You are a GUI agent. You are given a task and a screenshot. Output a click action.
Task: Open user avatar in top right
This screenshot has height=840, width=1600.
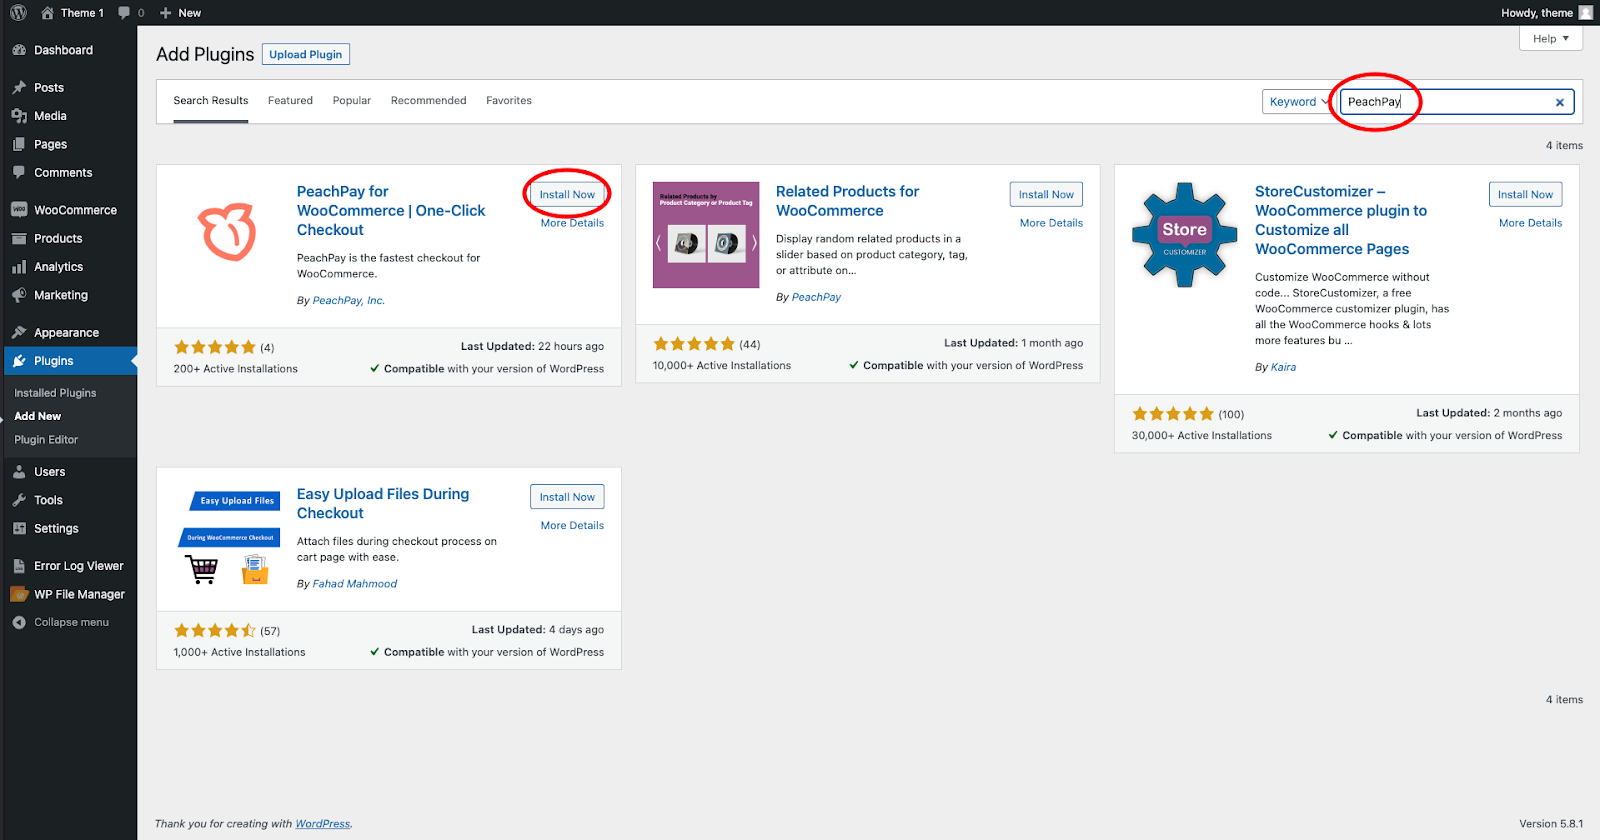pos(1585,13)
